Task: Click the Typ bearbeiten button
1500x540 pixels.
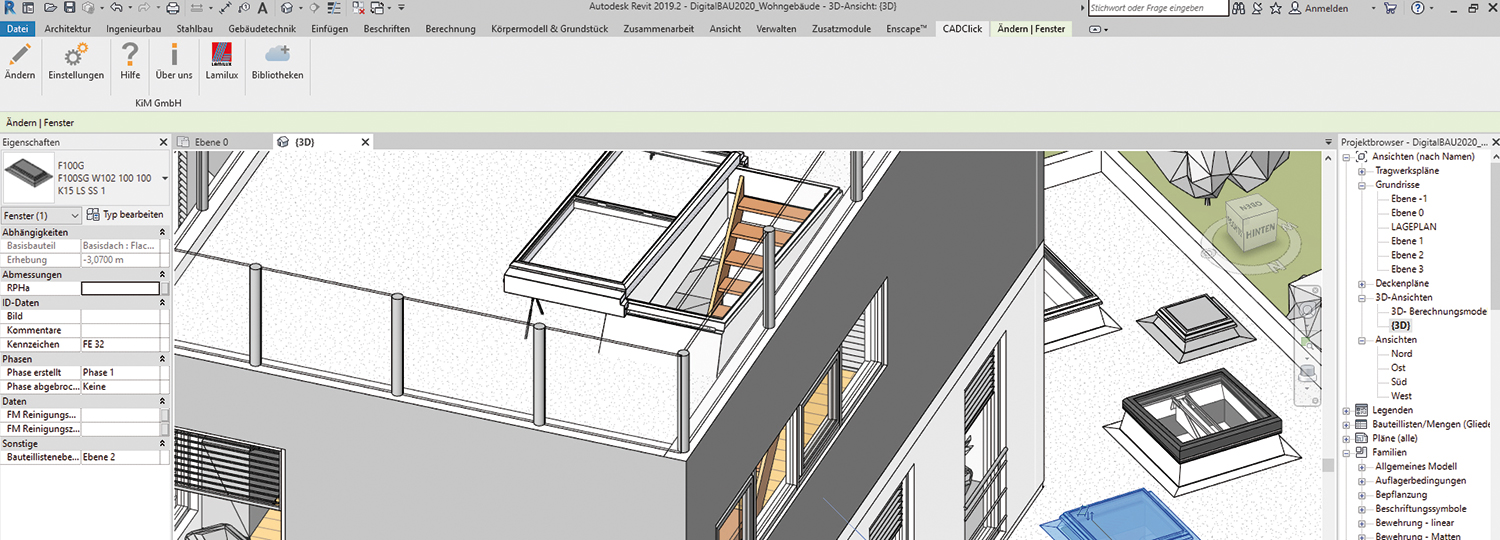Action: coord(125,215)
